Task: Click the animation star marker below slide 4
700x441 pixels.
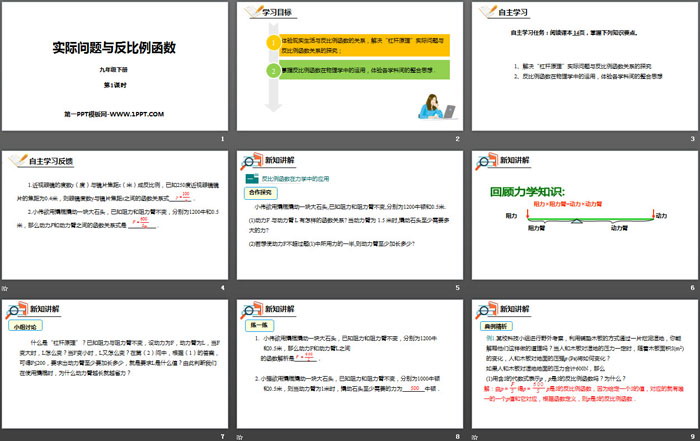Action: click(x=5, y=288)
